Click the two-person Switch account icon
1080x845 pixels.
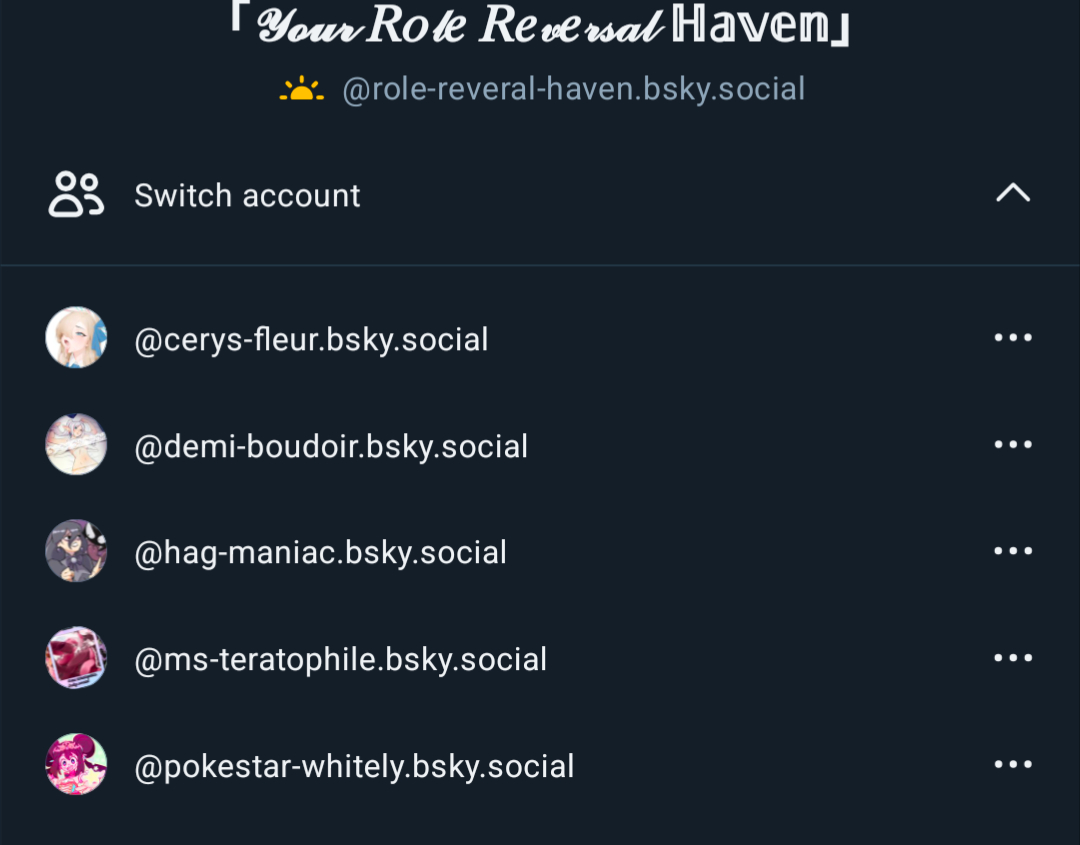76,195
